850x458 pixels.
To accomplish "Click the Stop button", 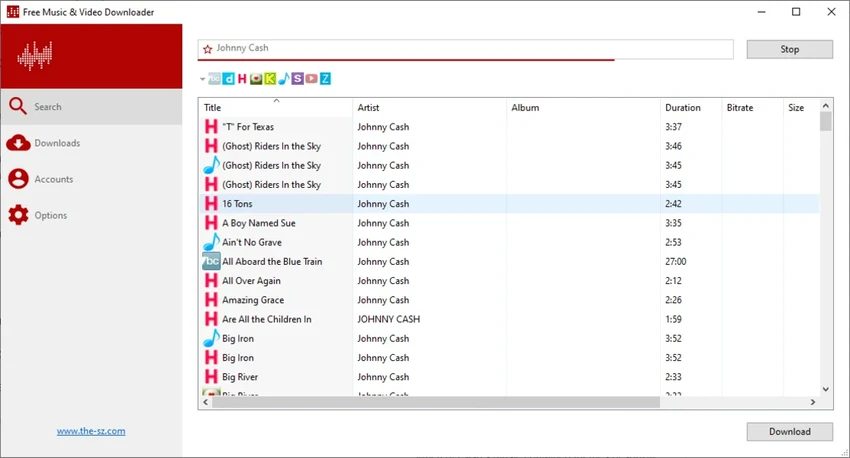I will coord(789,49).
